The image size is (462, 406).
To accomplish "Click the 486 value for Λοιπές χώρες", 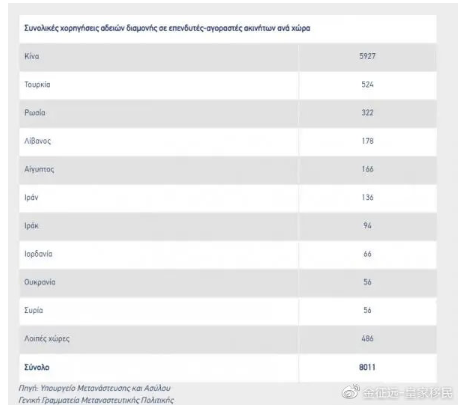I will (367, 339).
